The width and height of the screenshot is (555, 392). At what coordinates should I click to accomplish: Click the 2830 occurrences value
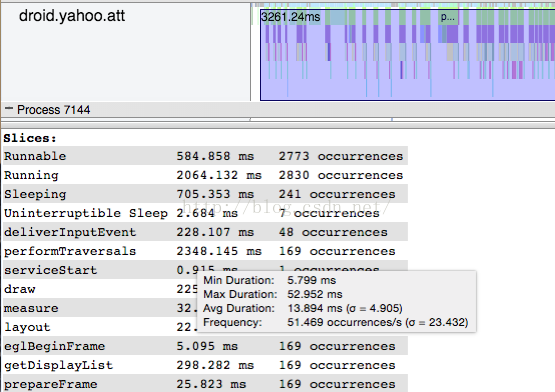coord(341,175)
